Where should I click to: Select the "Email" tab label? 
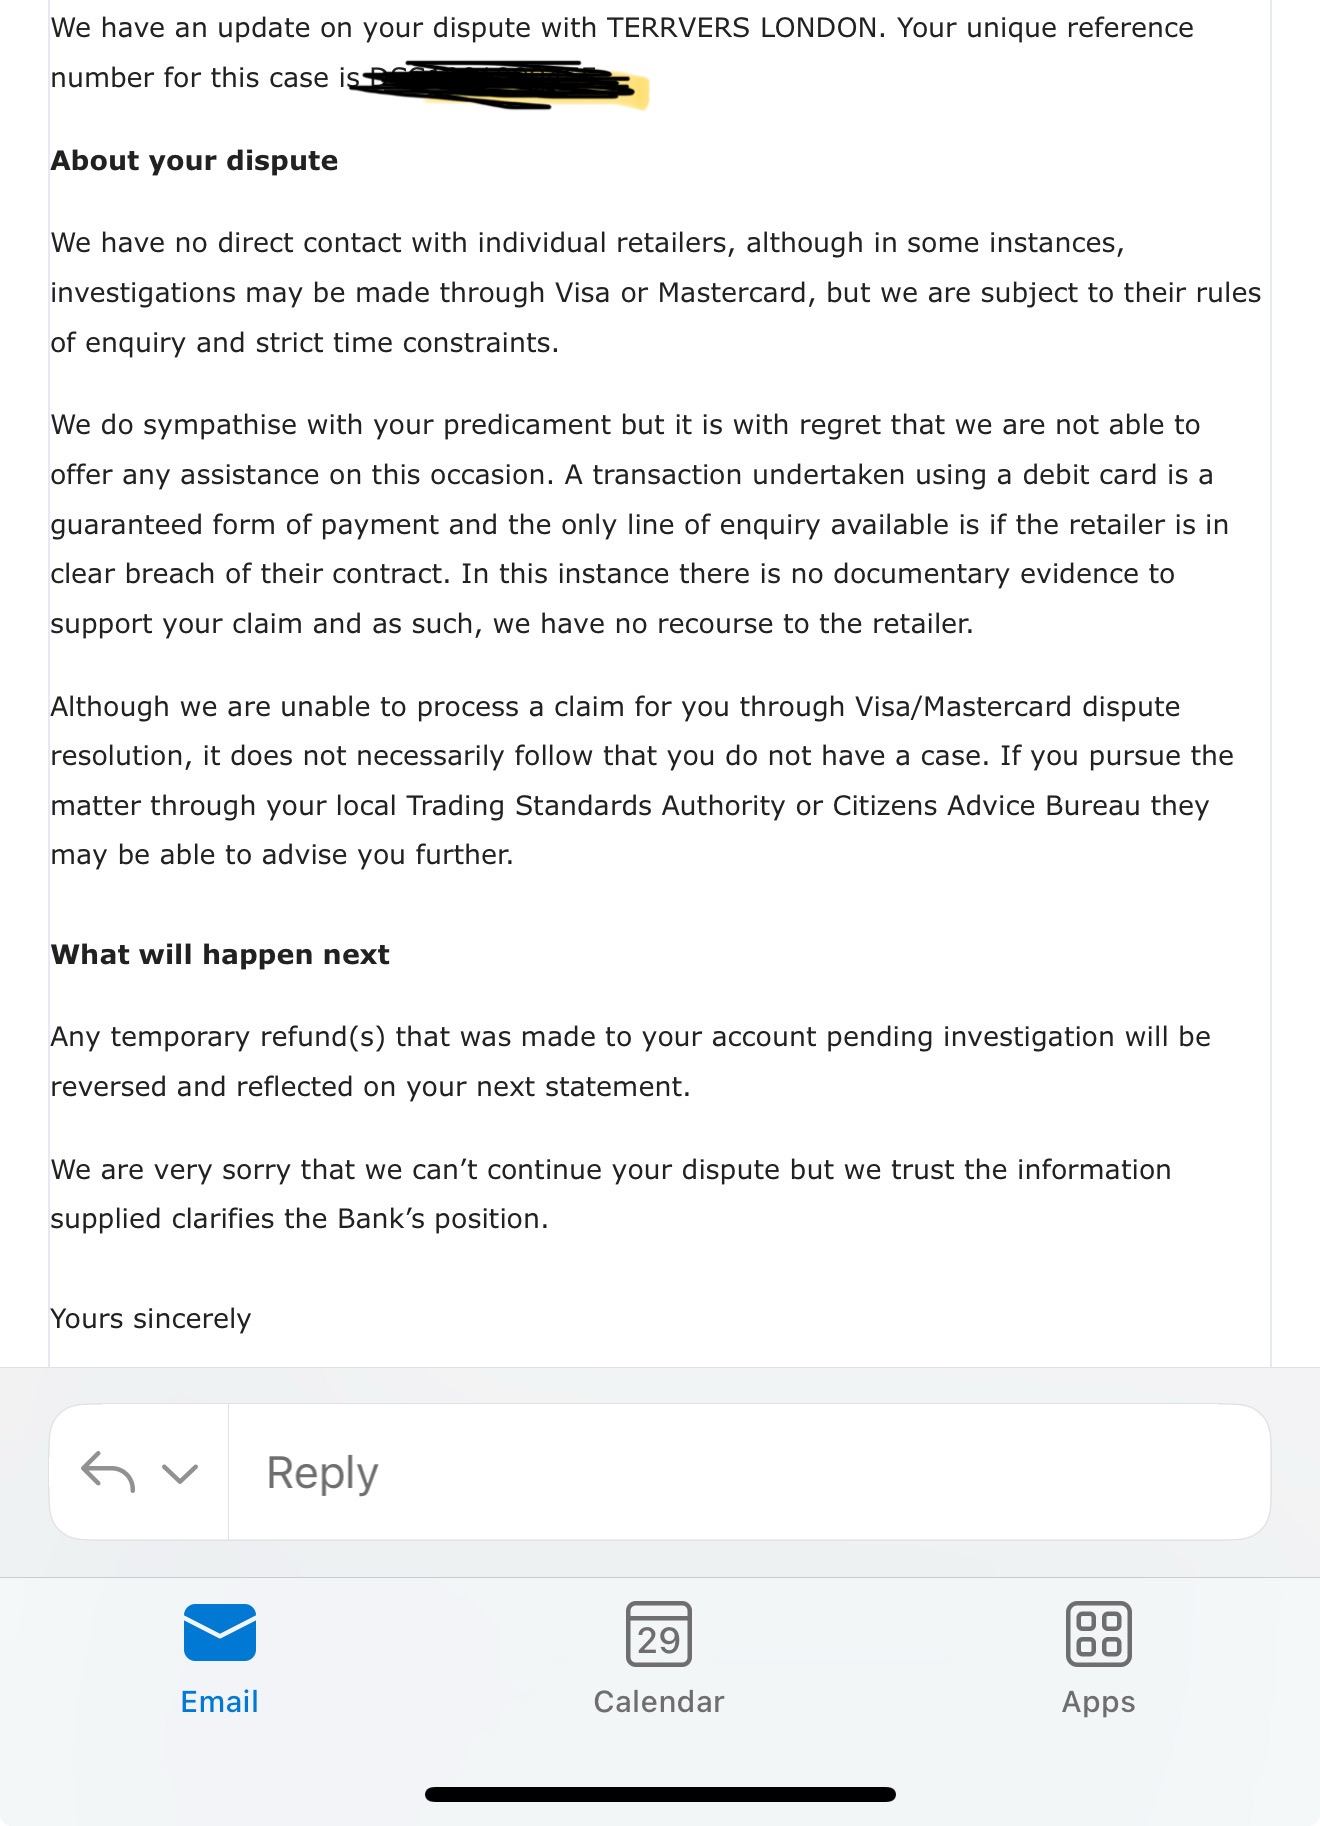tap(219, 1702)
